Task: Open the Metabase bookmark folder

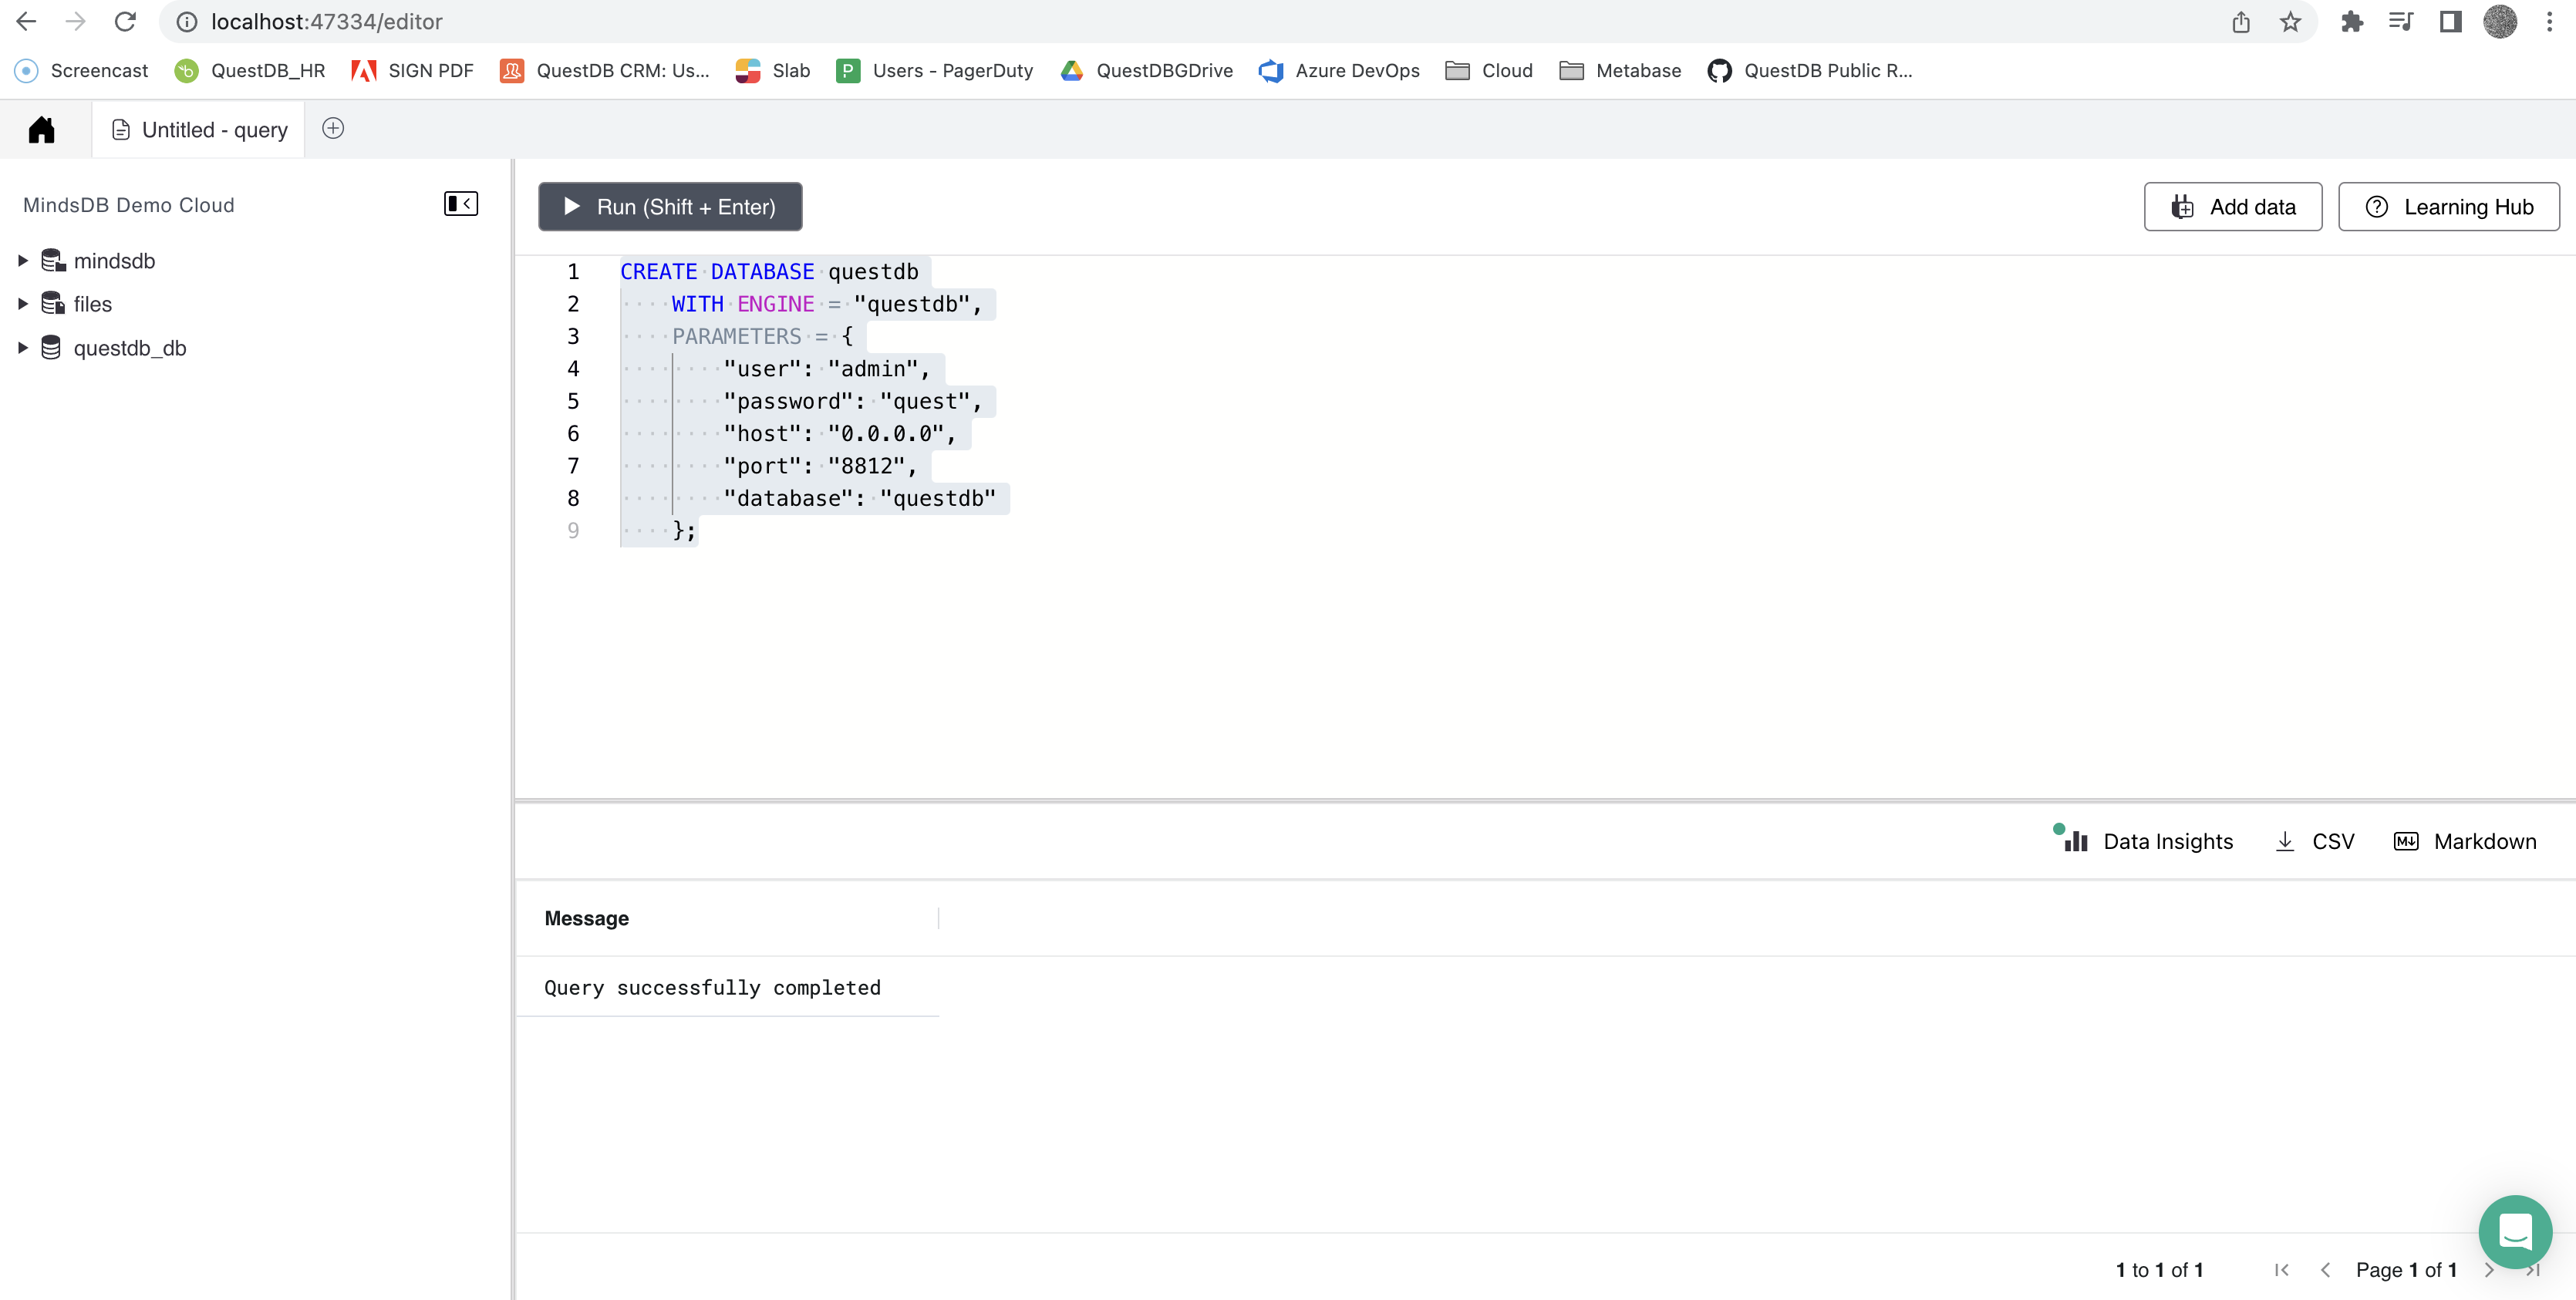Action: click(x=1620, y=71)
